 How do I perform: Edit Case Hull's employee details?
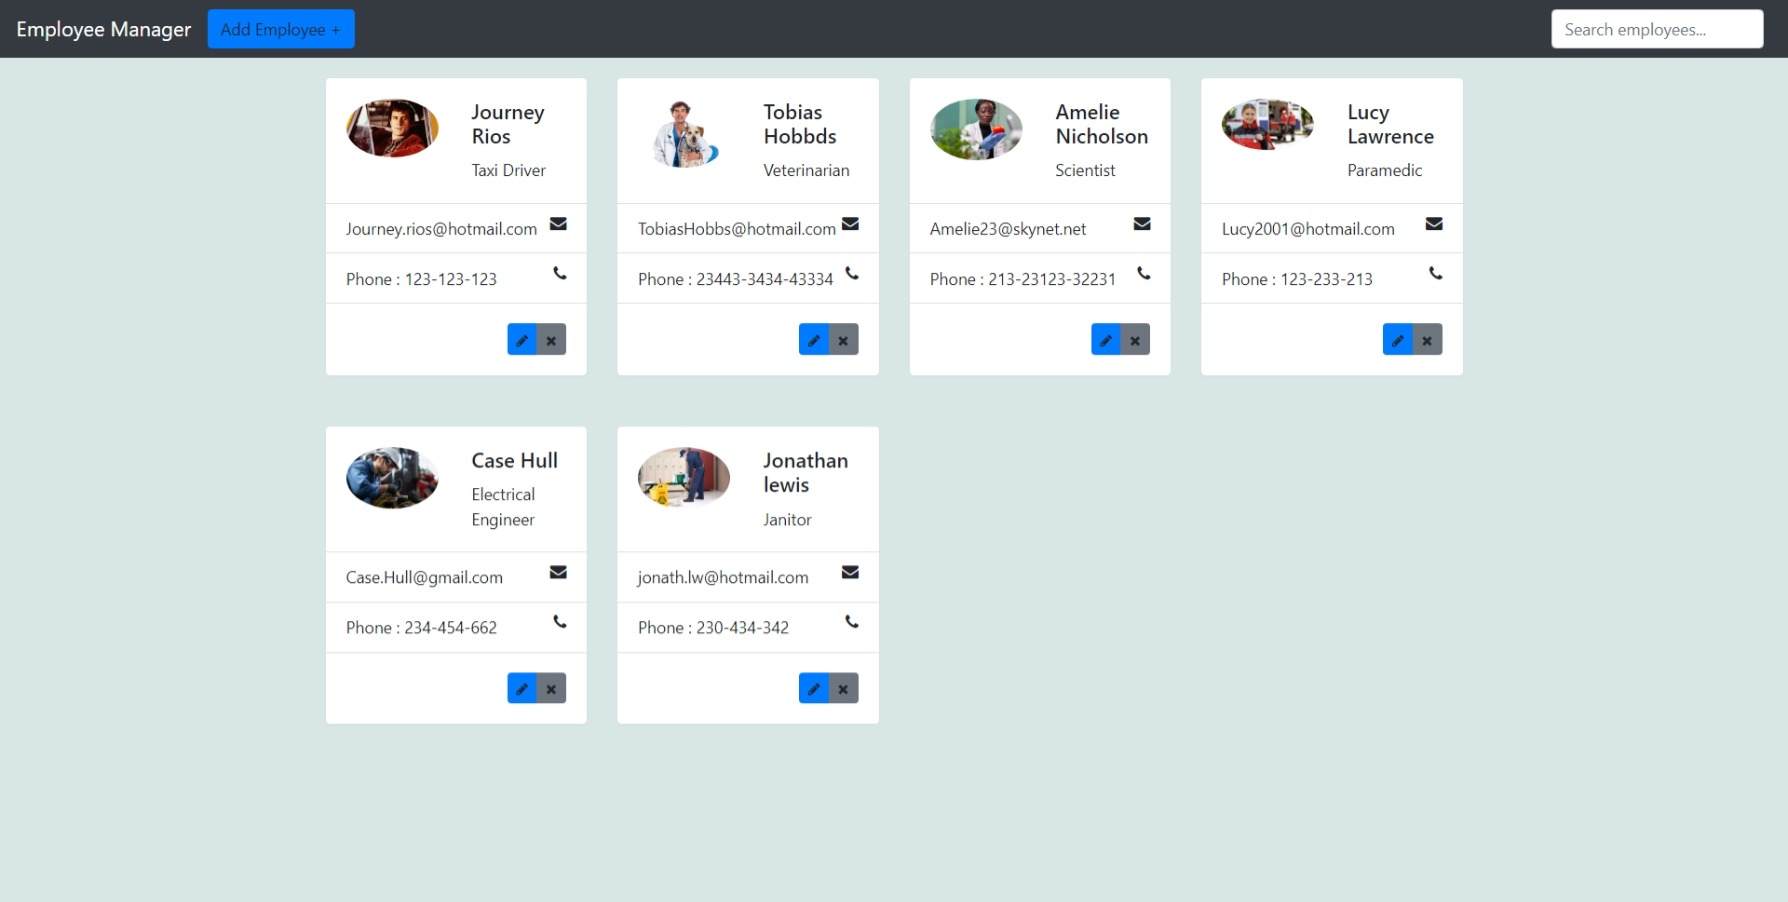521,688
